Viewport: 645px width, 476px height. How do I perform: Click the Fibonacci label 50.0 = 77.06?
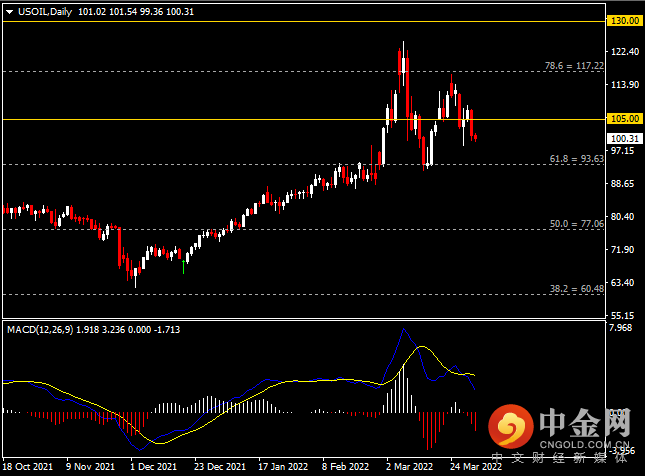click(577, 224)
